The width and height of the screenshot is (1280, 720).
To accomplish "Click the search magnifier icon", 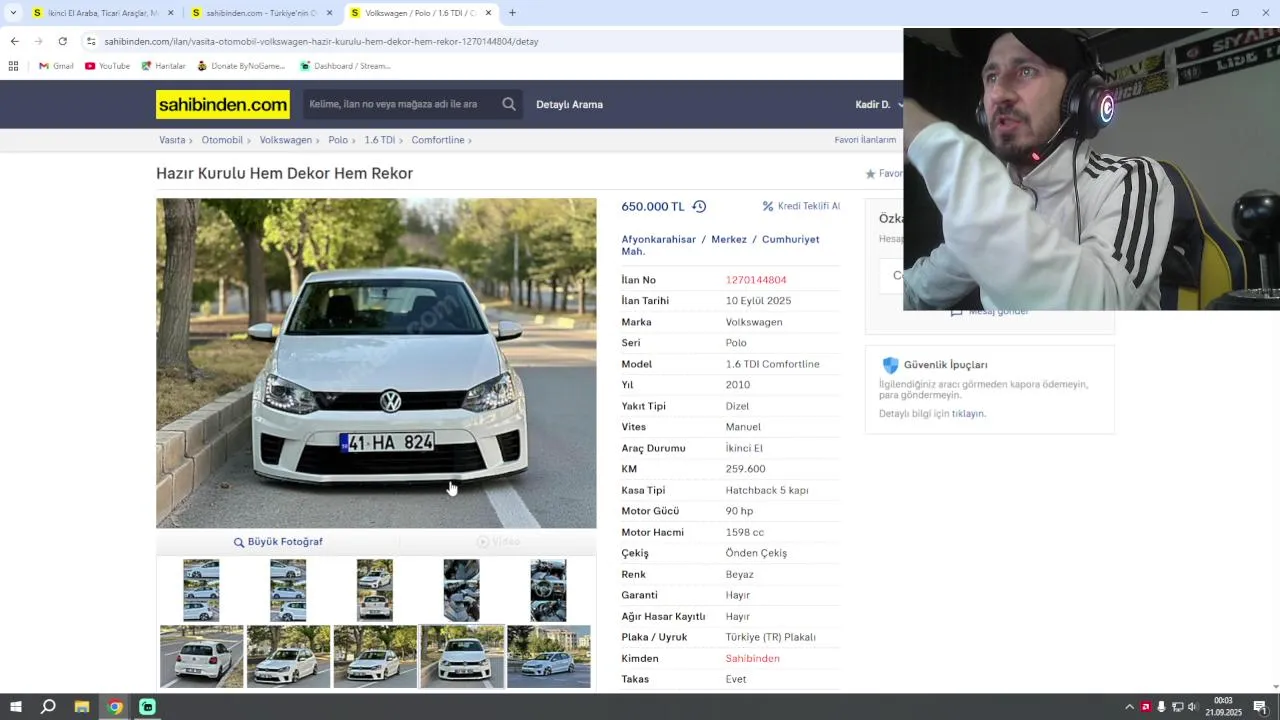I will 509,104.
